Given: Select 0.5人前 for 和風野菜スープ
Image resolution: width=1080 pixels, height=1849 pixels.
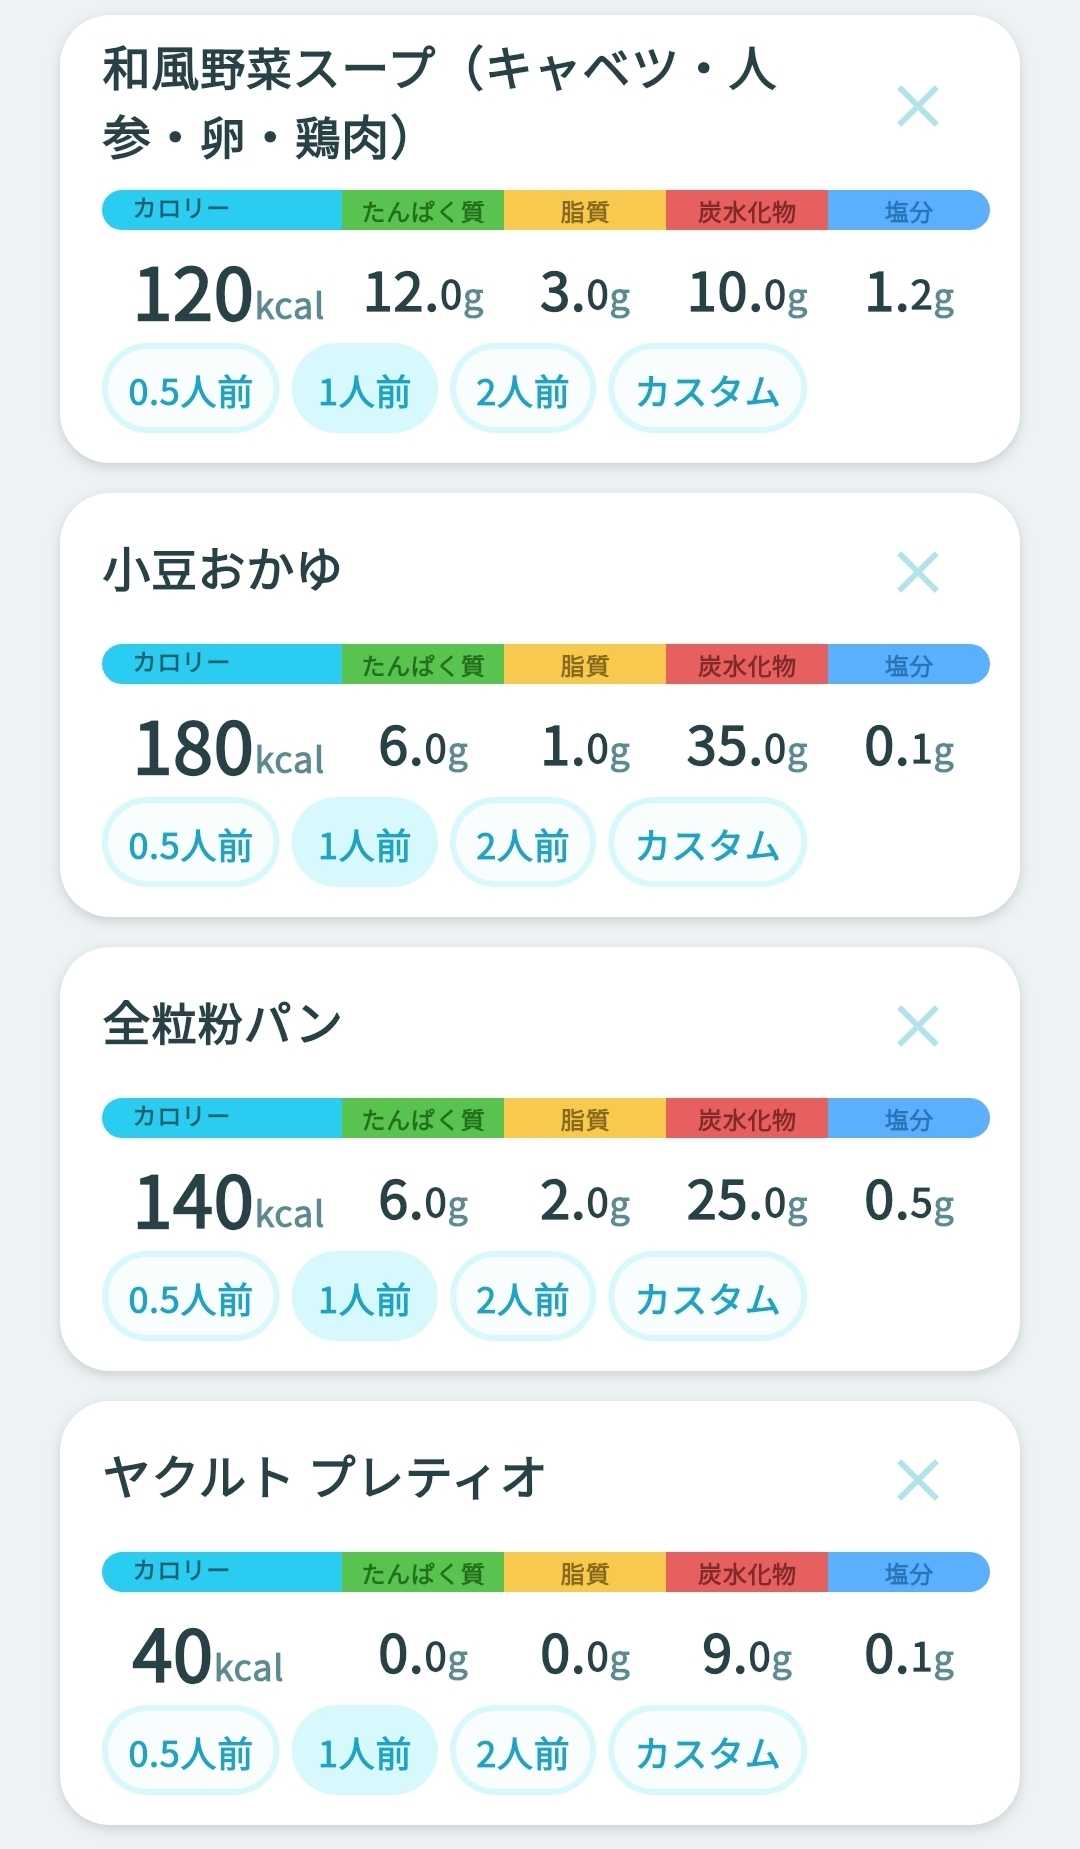Looking at the screenshot, I should [190, 389].
